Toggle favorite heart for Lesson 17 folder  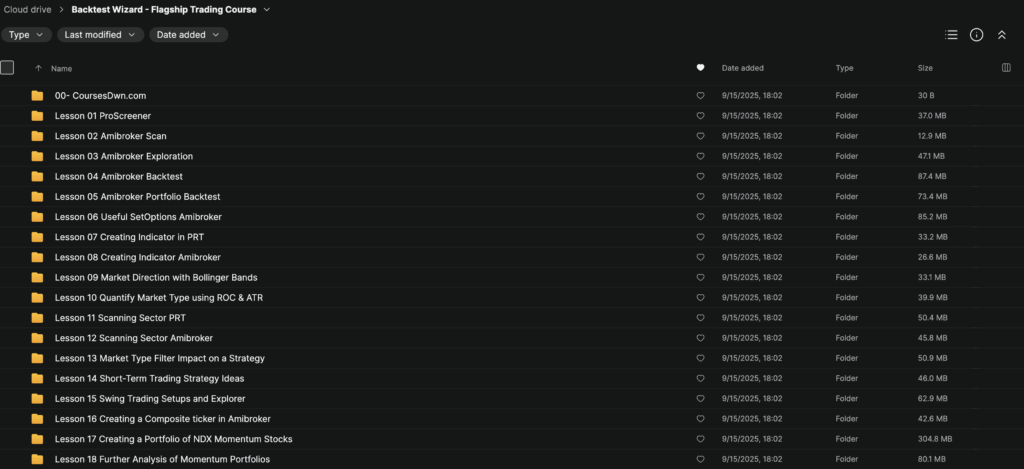[x=700, y=439]
